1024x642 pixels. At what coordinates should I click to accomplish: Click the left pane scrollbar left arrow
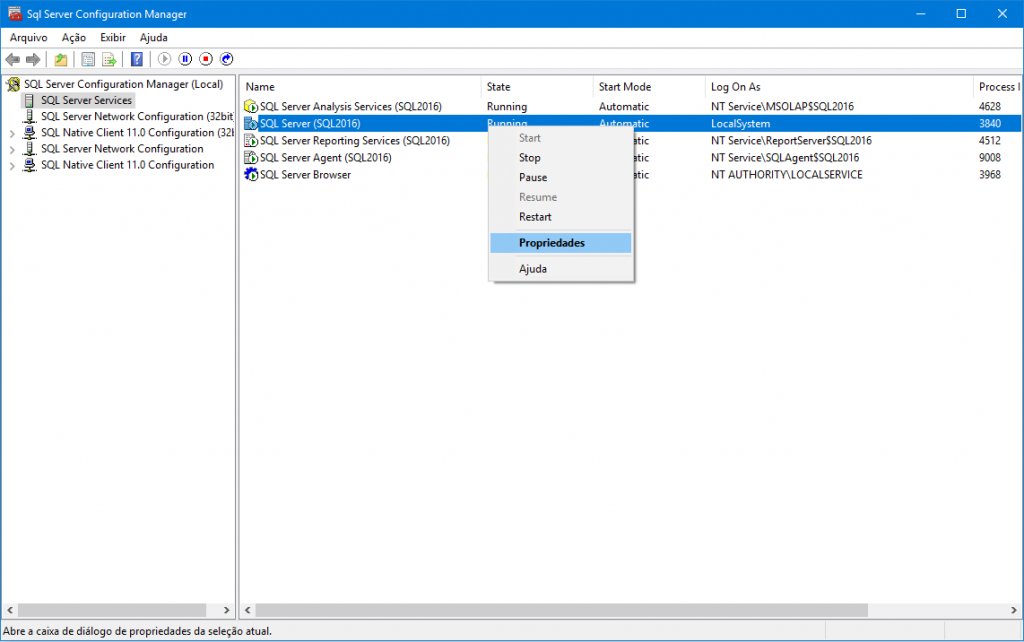(x=10, y=610)
